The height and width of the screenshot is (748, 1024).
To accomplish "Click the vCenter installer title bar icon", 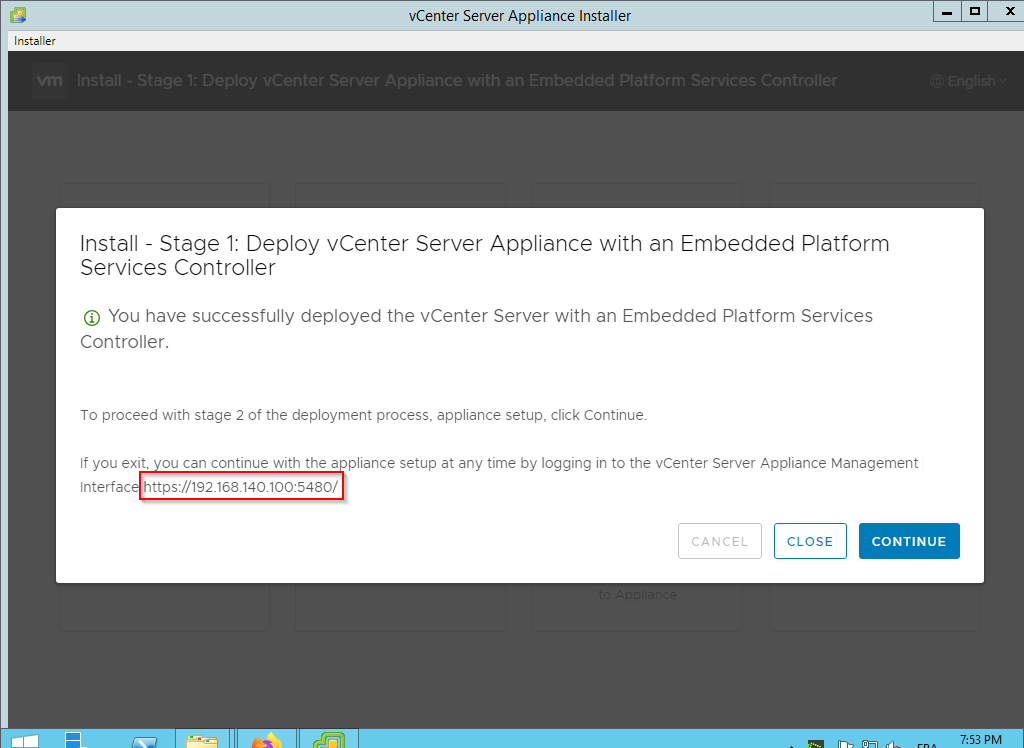I will point(18,14).
